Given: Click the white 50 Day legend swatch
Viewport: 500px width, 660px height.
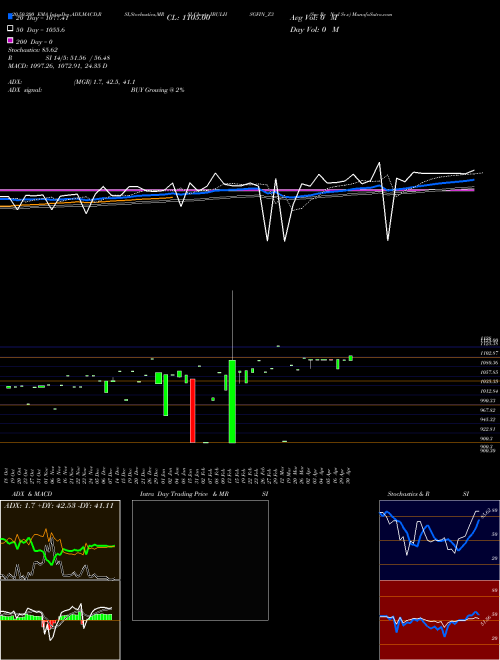Looking at the screenshot, I should 10,29.
